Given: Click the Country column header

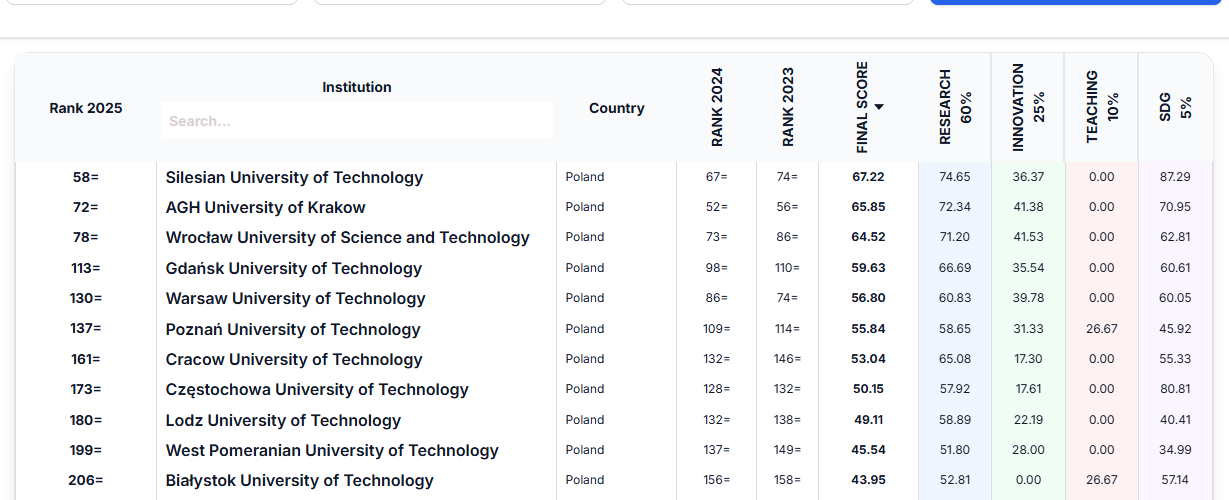Looking at the screenshot, I should click(616, 108).
